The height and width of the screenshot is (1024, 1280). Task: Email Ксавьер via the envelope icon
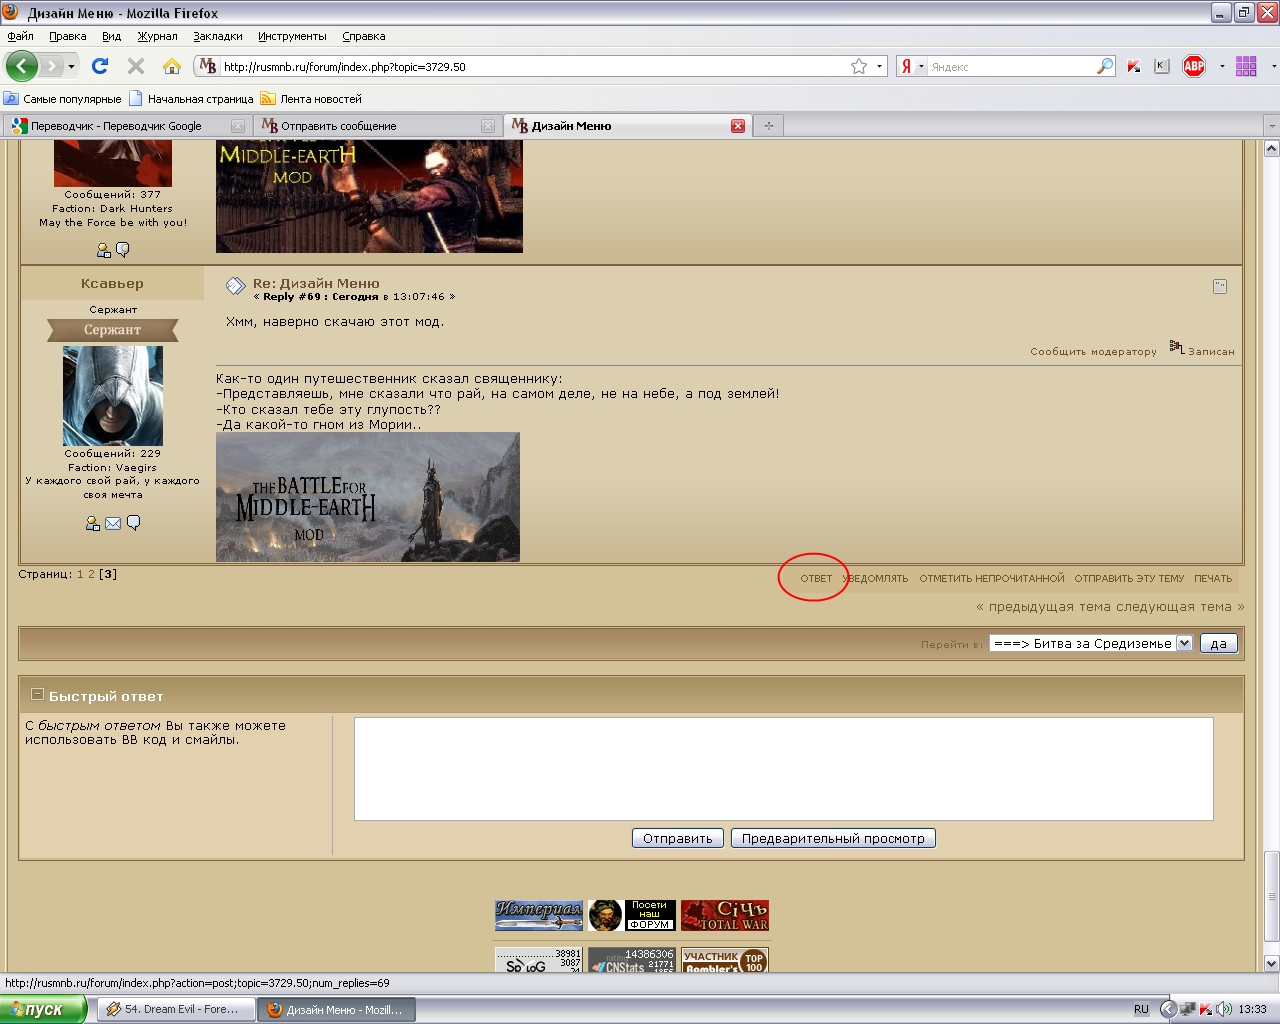pyautogui.click(x=113, y=523)
